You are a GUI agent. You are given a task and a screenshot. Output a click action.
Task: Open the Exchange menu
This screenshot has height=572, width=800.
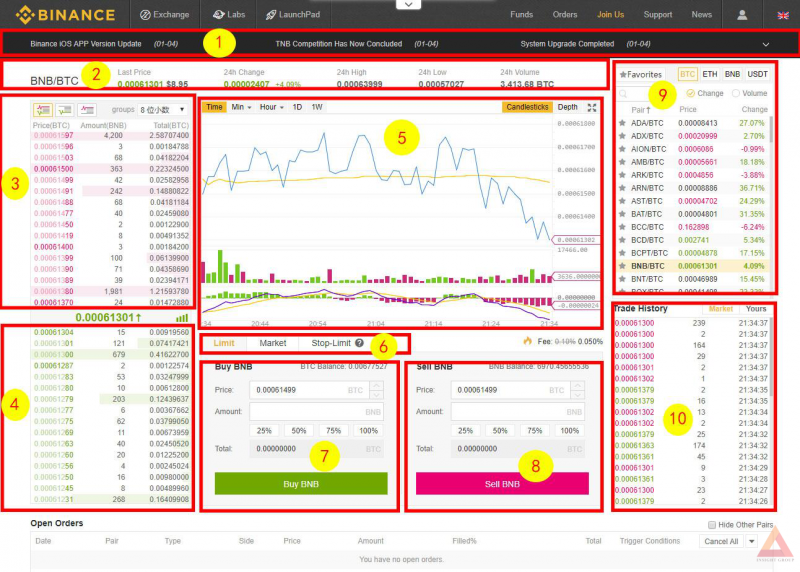[165, 14]
